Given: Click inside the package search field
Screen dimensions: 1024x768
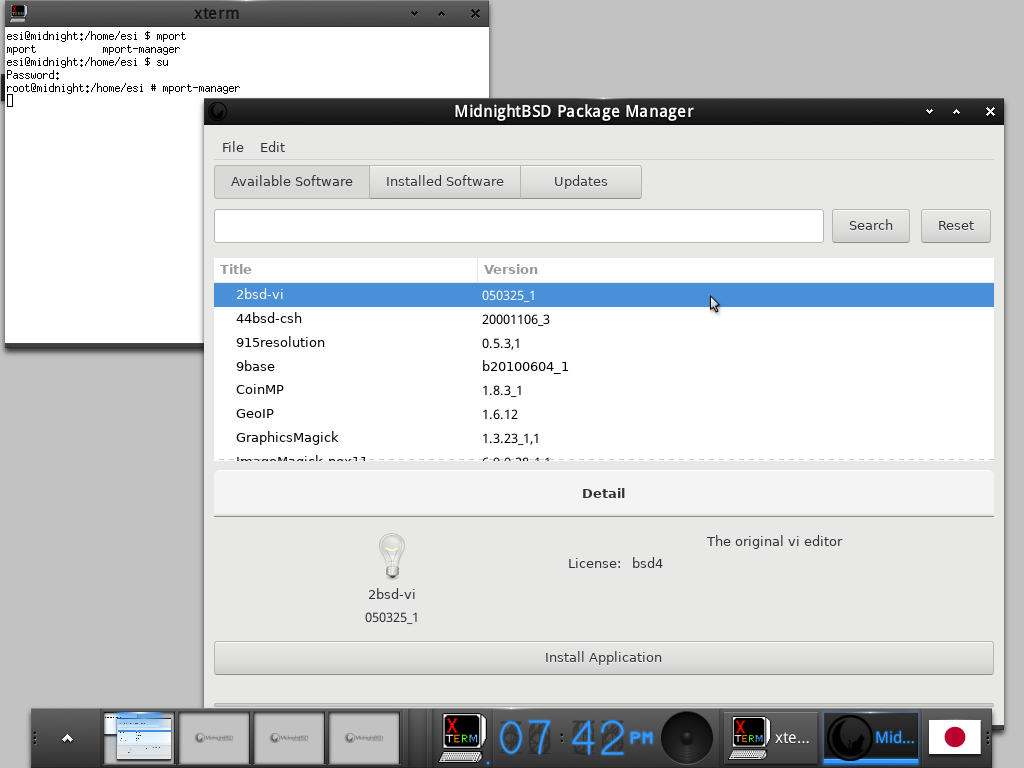Looking at the screenshot, I should [x=518, y=225].
